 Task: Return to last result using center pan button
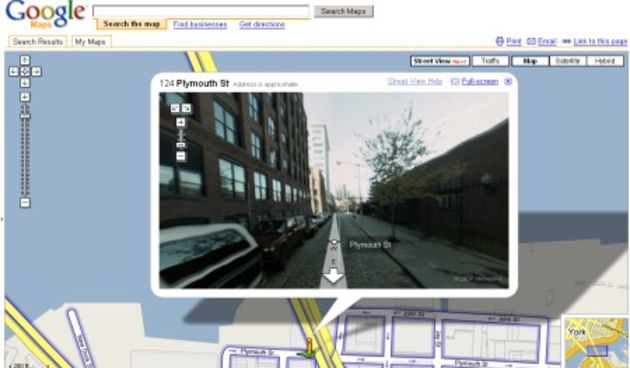(x=25, y=72)
